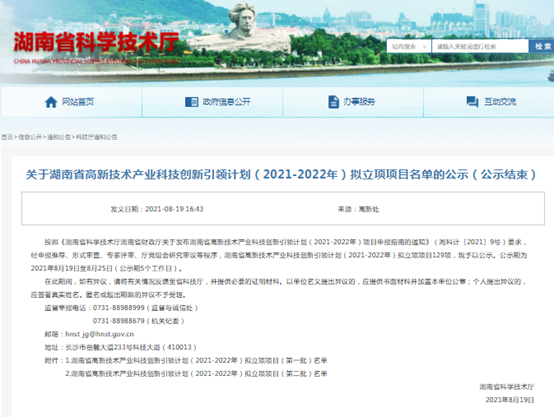Go to 信息公开 in breadcrumb

point(30,137)
